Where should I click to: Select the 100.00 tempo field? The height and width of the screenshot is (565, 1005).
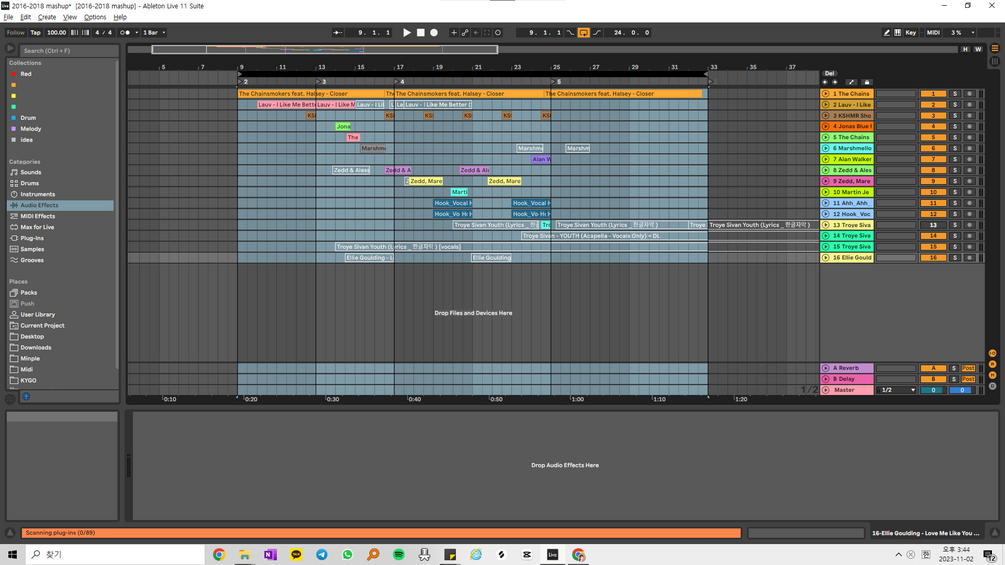coord(56,33)
